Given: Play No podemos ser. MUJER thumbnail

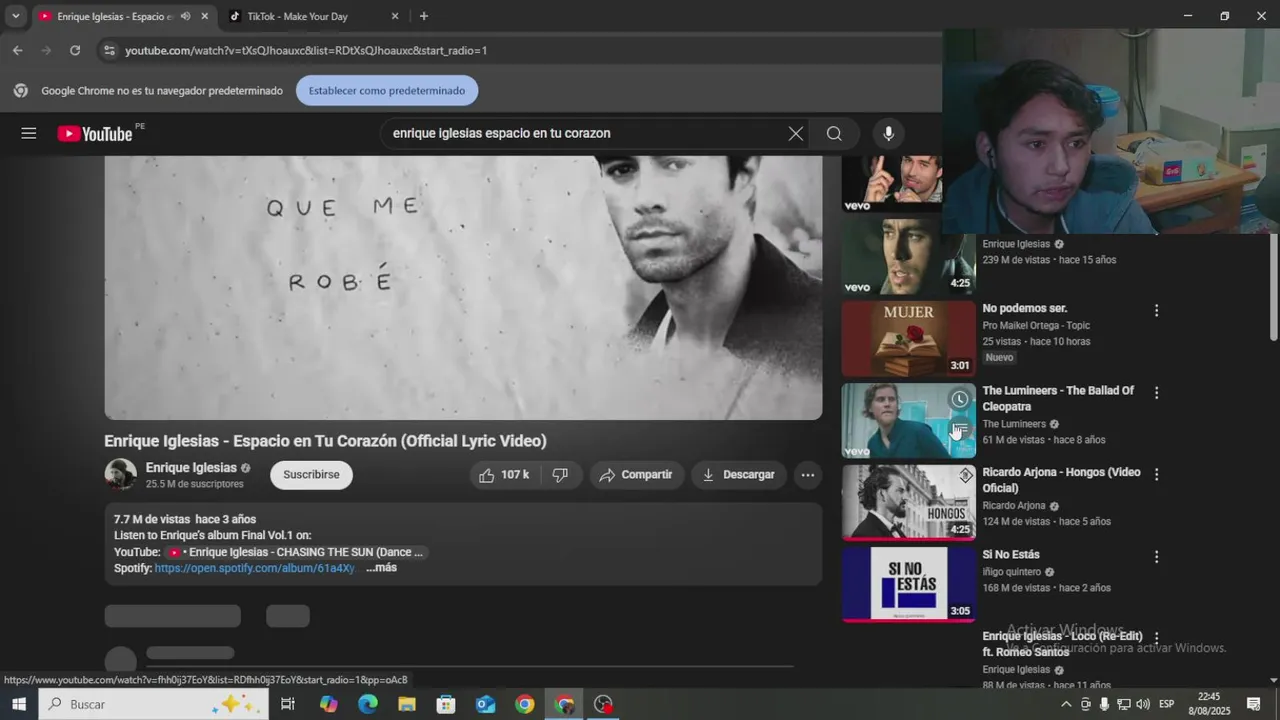Looking at the screenshot, I should [x=908, y=338].
